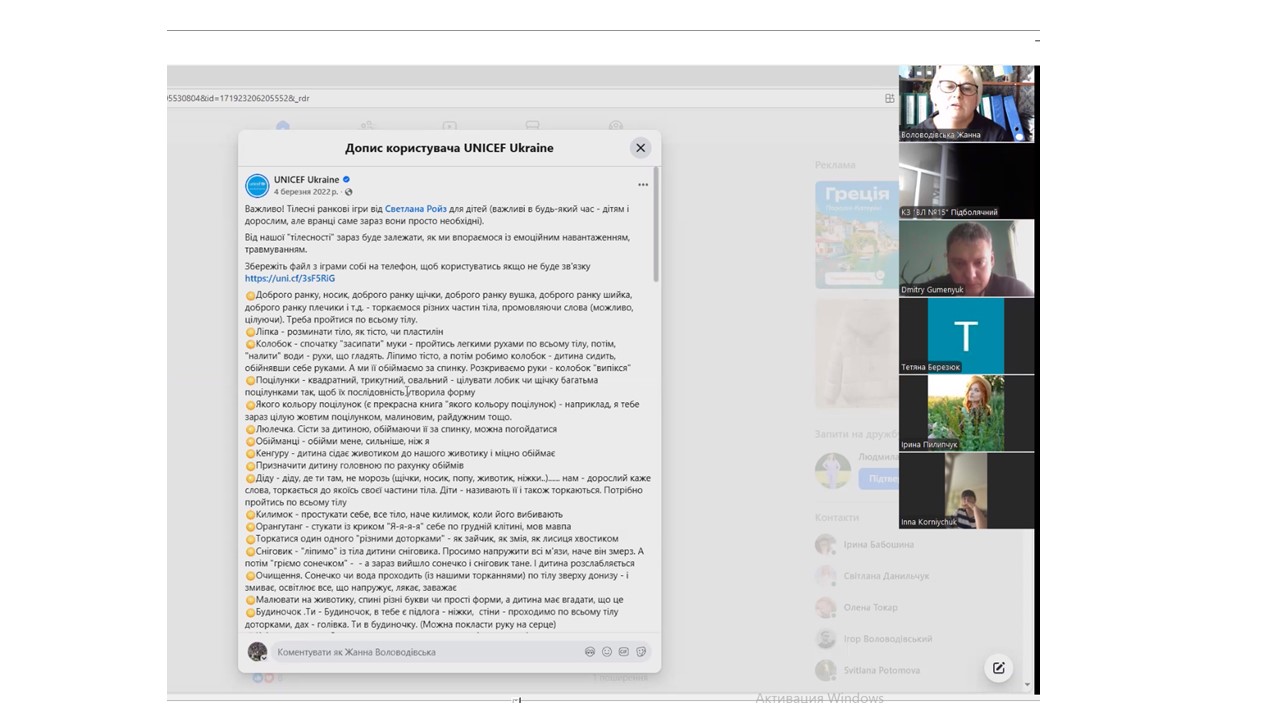Open the Светлана Ройз profile link
Image resolution: width=1280 pixels, height=720 pixels.
pos(416,209)
